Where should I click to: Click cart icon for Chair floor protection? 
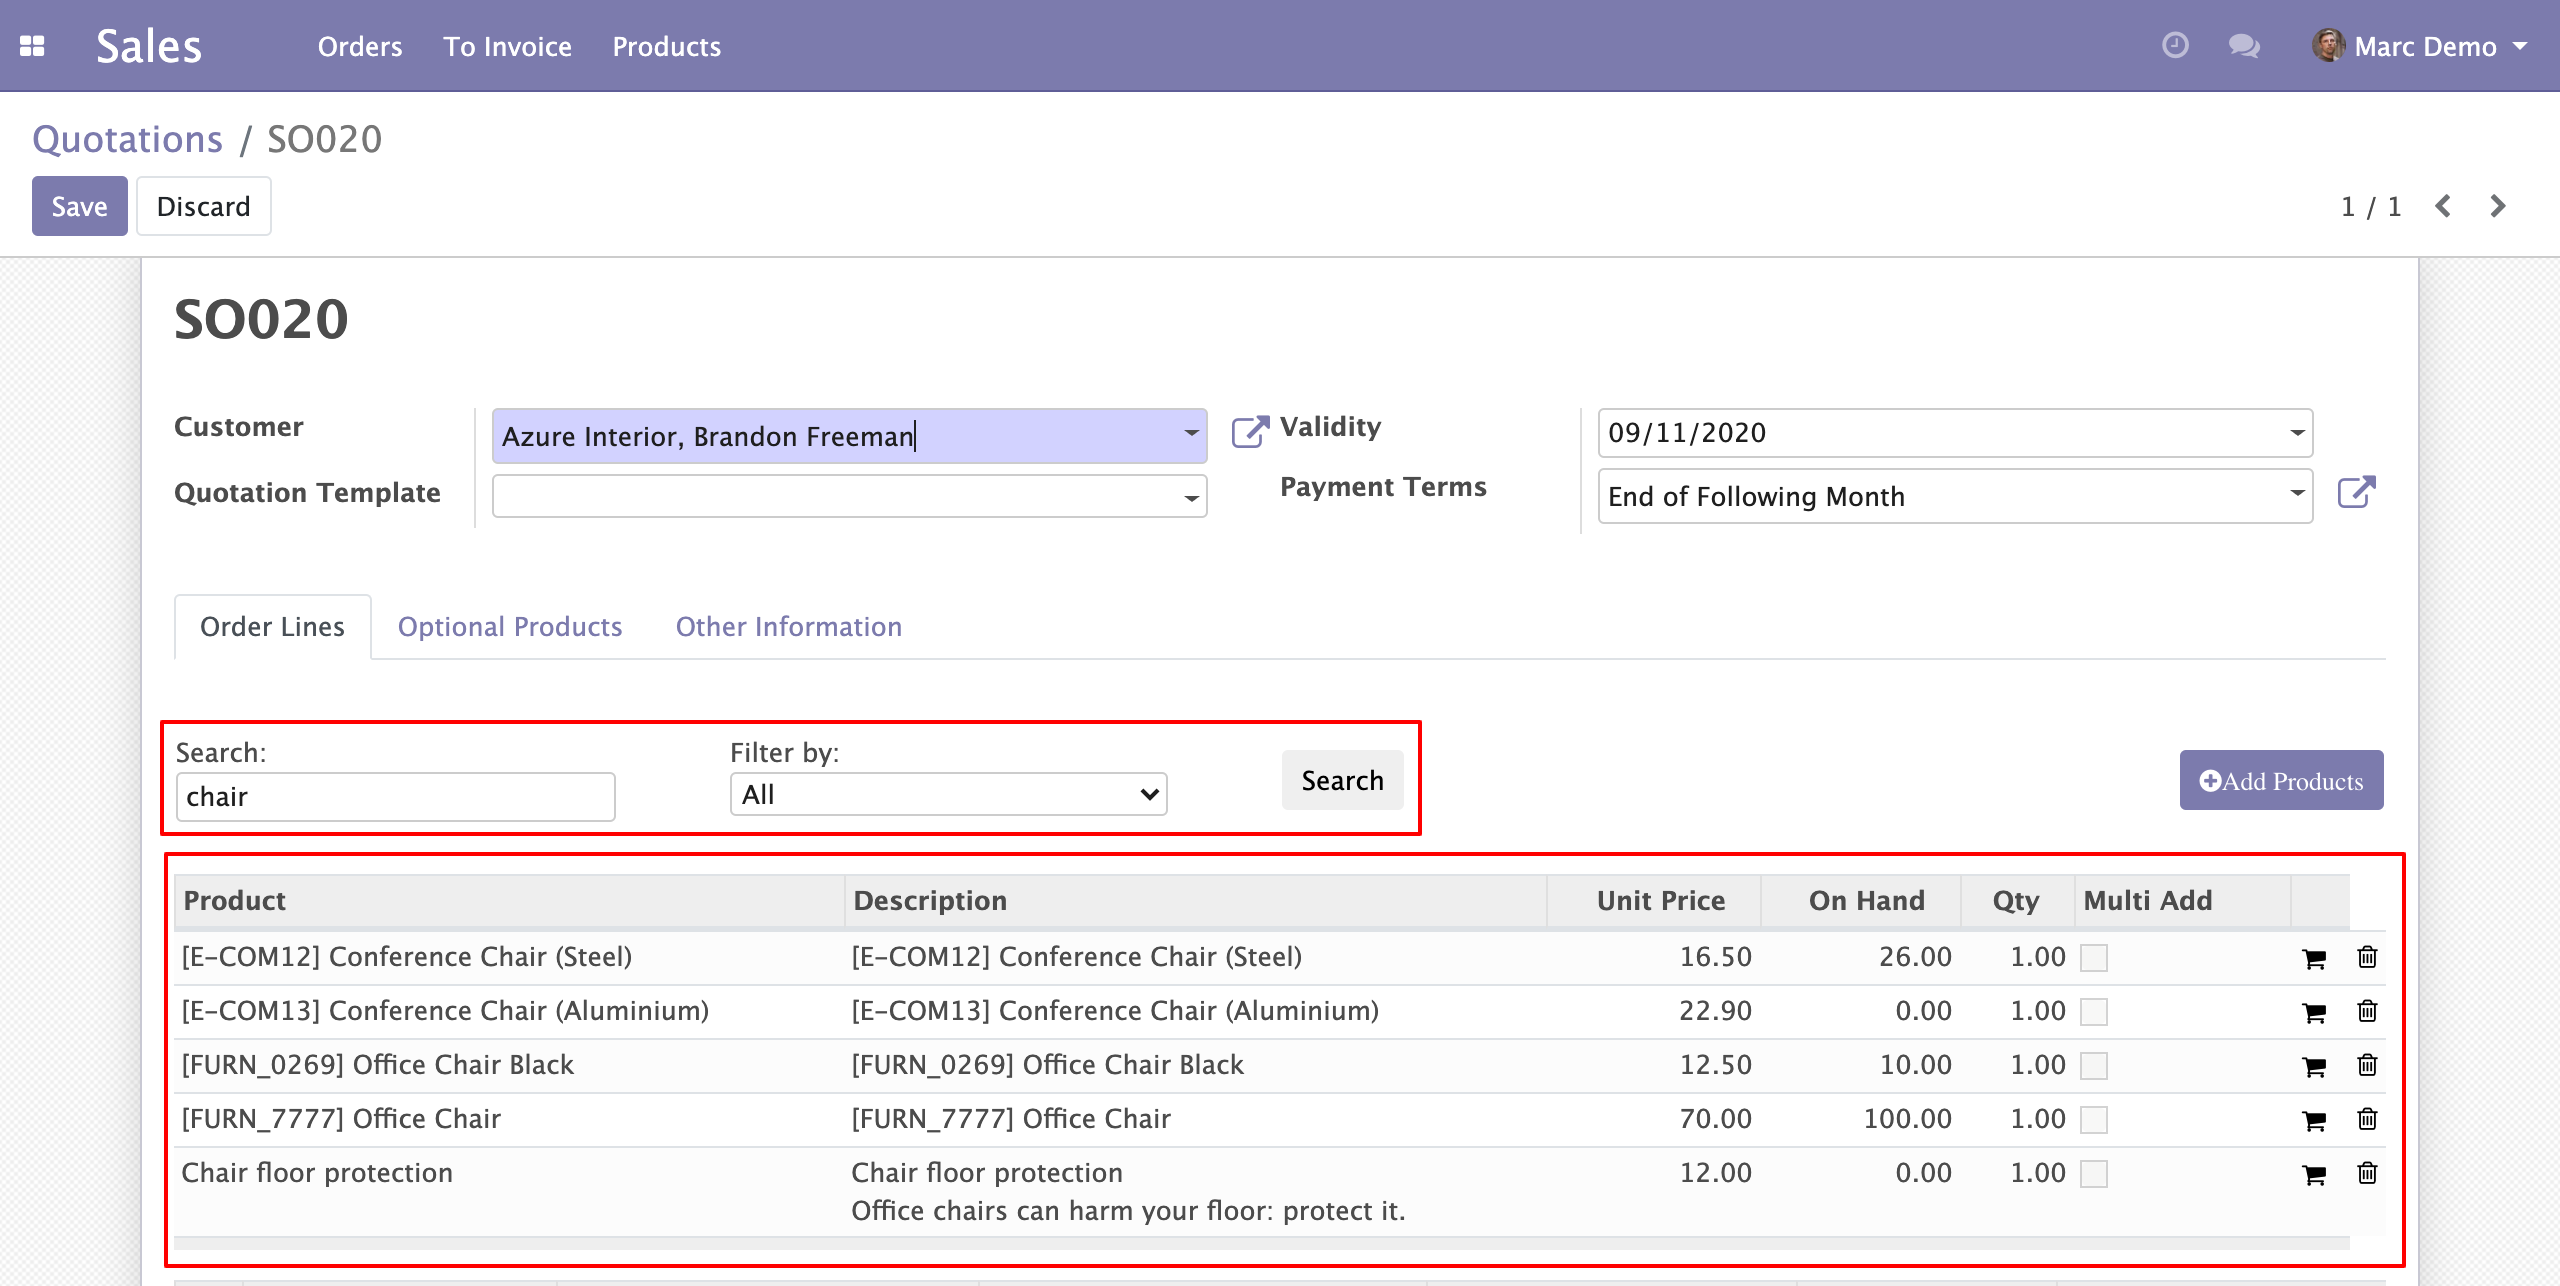click(x=2313, y=1175)
